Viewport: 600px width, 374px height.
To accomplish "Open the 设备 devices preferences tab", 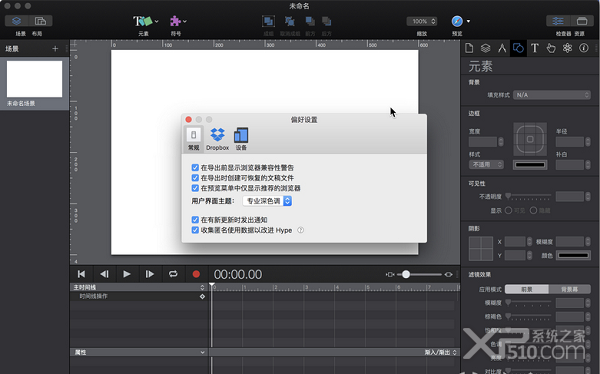I will [241, 139].
